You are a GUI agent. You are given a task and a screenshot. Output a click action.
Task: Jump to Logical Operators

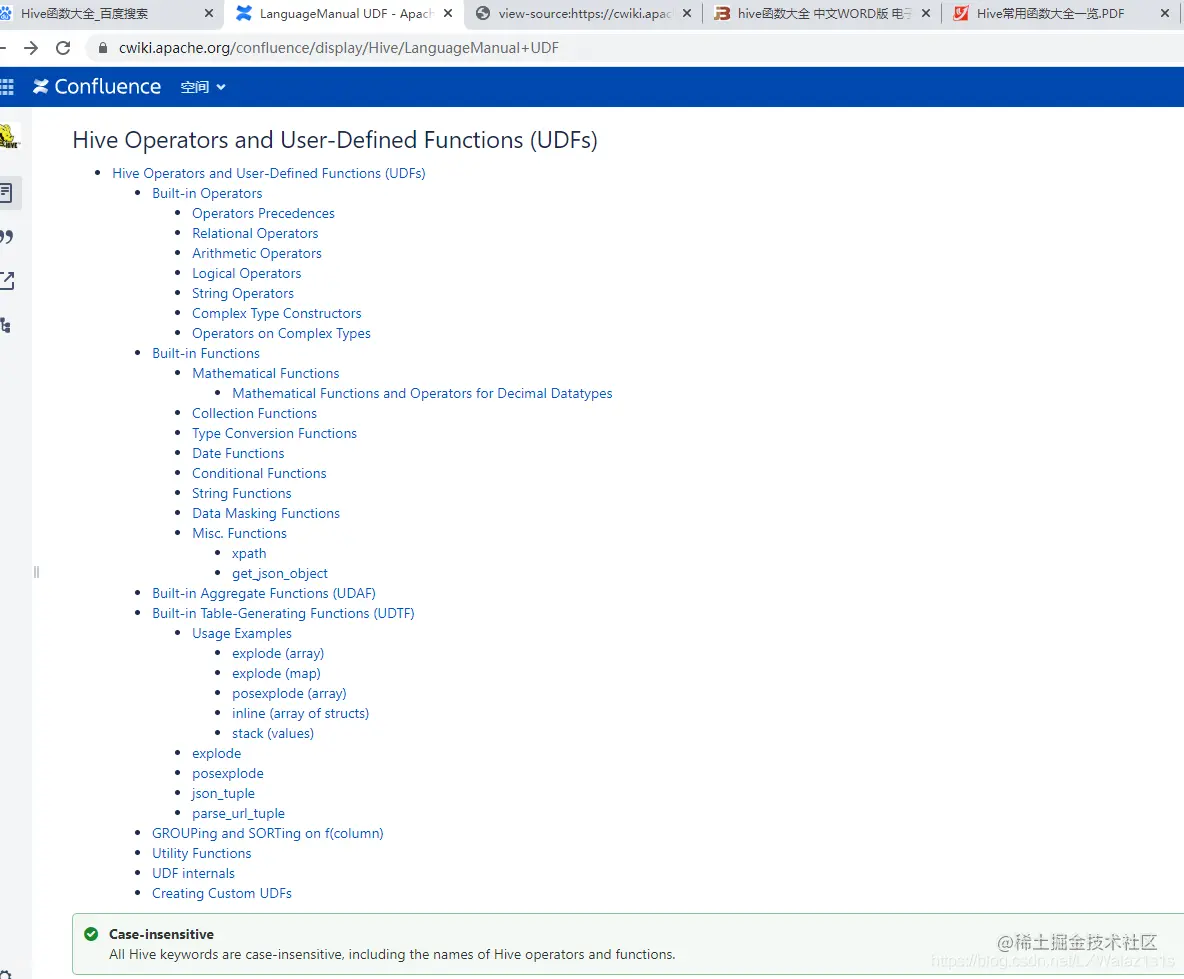tap(246, 273)
